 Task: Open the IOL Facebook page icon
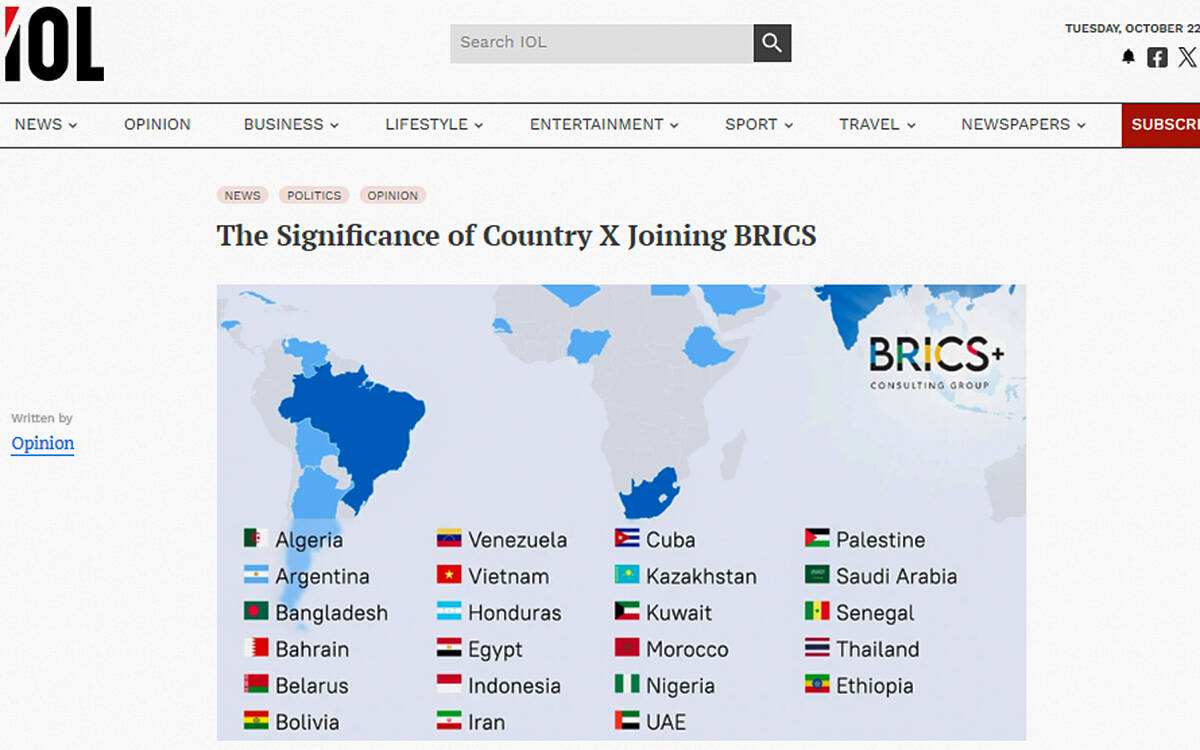click(1157, 57)
